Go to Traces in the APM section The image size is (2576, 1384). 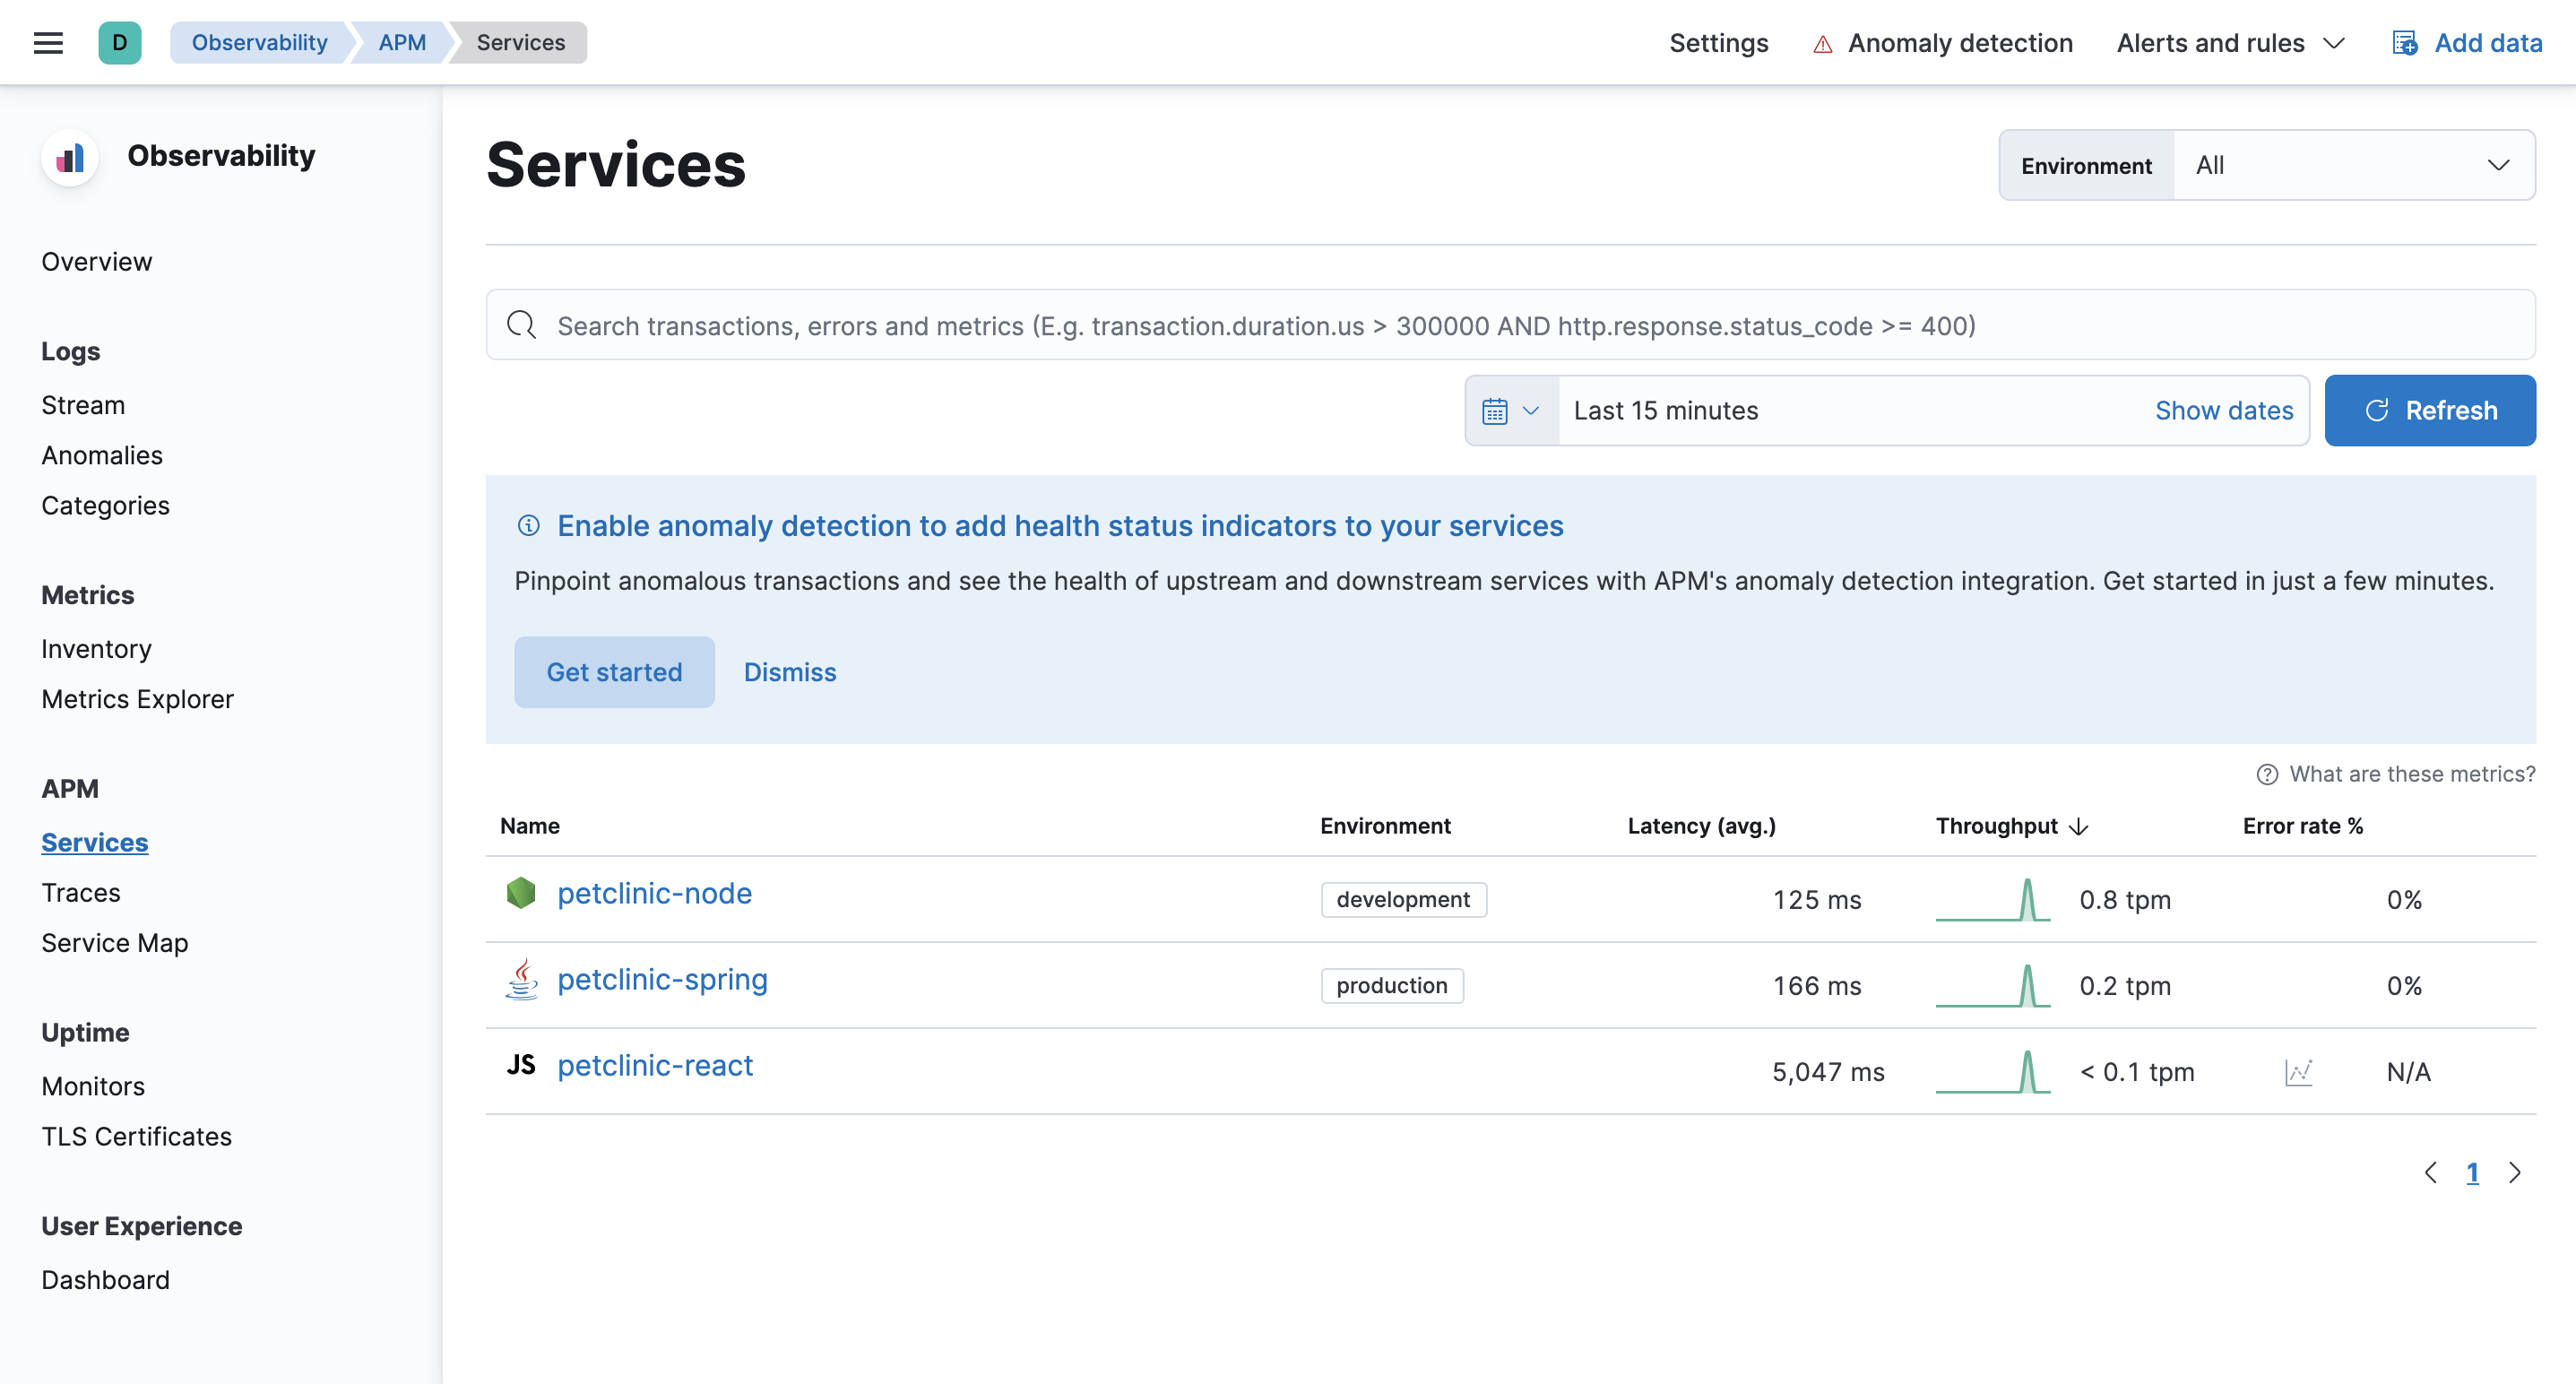pyautogui.click(x=80, y=893)
